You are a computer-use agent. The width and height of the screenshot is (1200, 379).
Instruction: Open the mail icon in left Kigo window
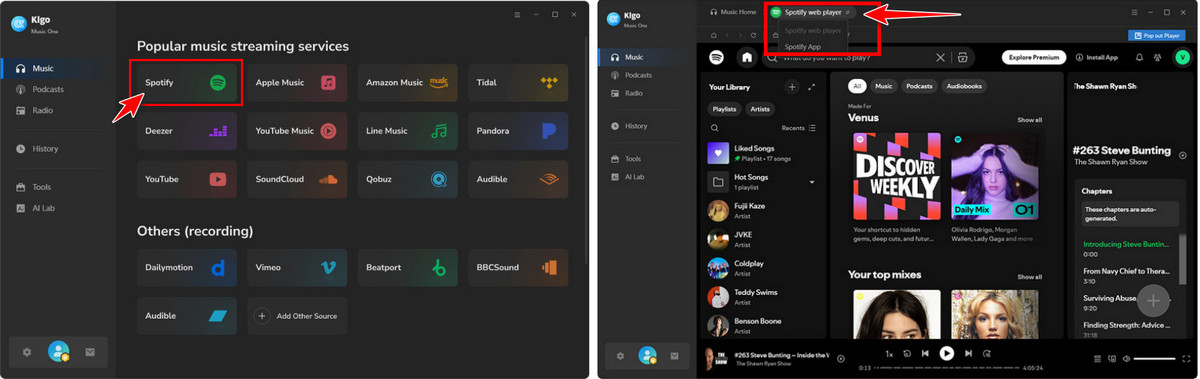point(90,352)
